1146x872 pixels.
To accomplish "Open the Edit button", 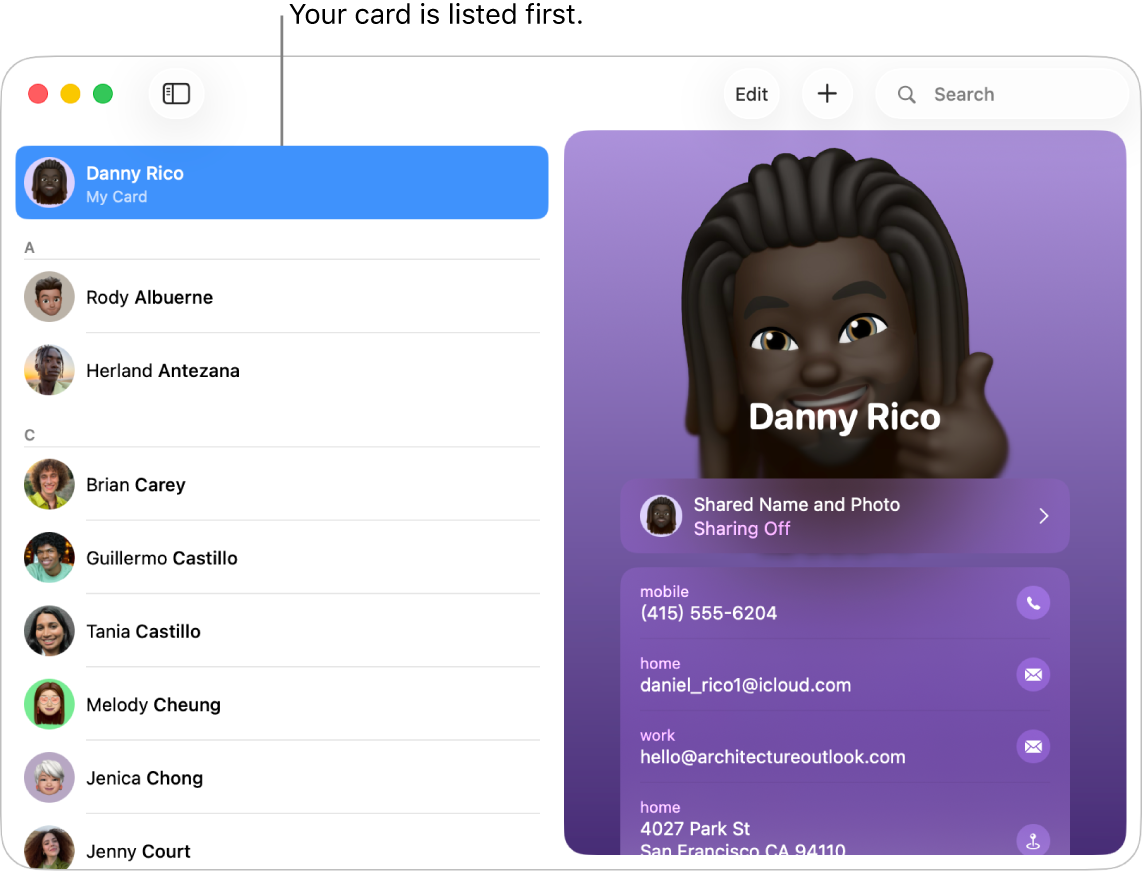I will pyautogui.click(x=751, y=93).
